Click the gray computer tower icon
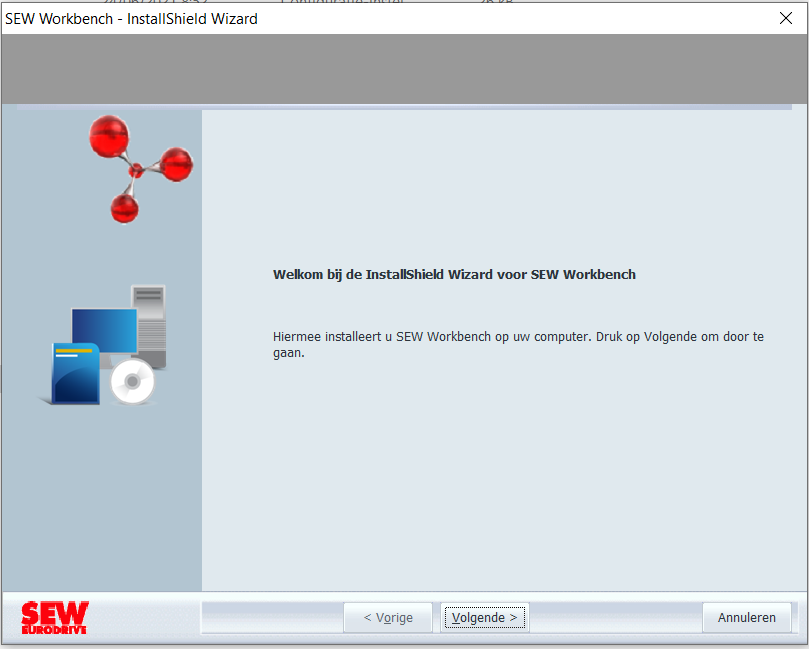Viewport: 809px width, 649px height. 149,326
